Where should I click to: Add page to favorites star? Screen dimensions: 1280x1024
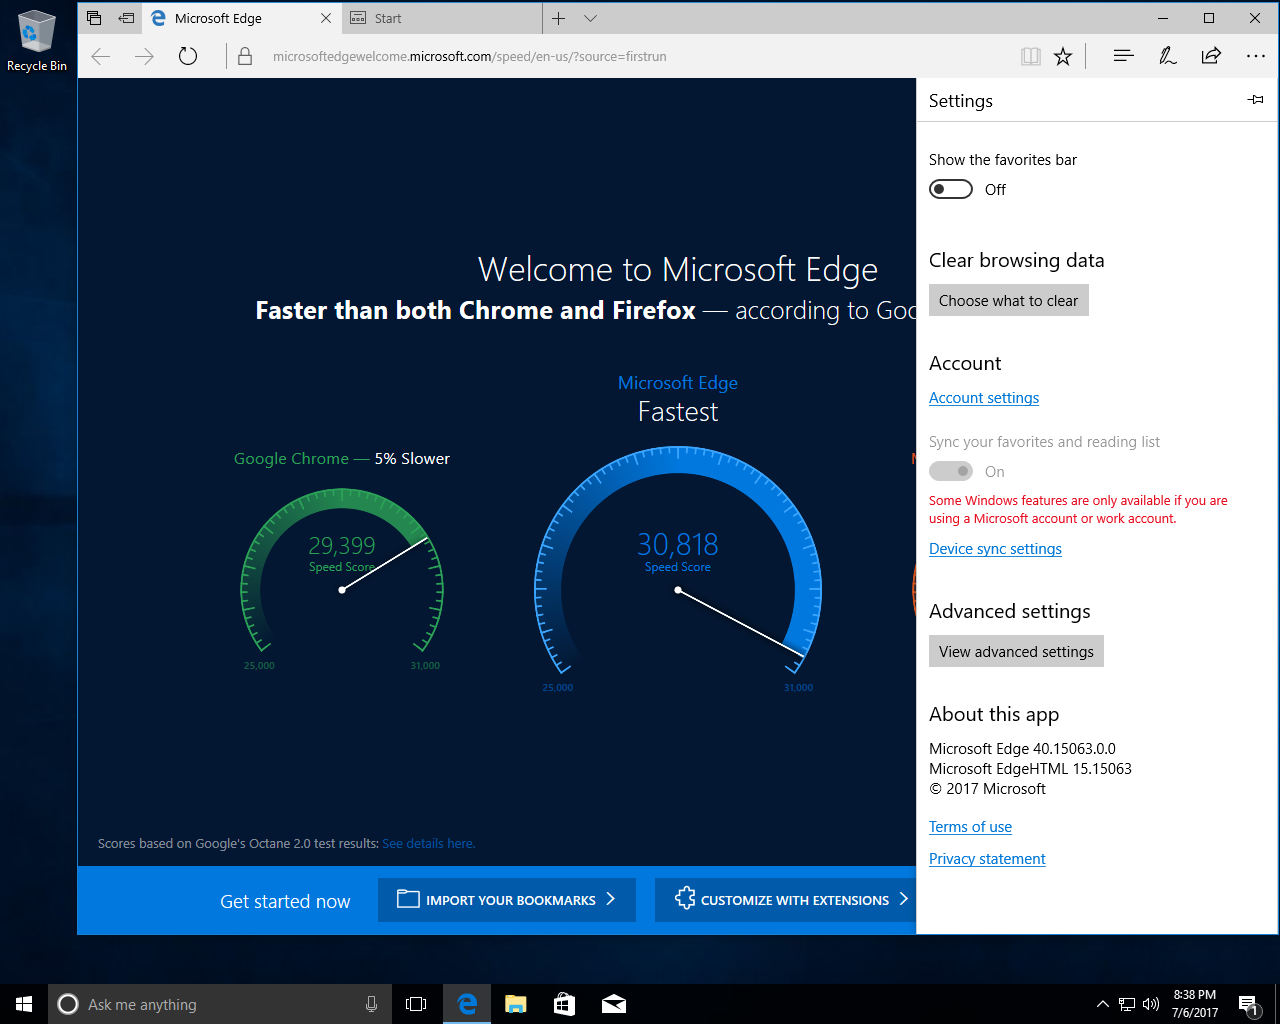1063,56
